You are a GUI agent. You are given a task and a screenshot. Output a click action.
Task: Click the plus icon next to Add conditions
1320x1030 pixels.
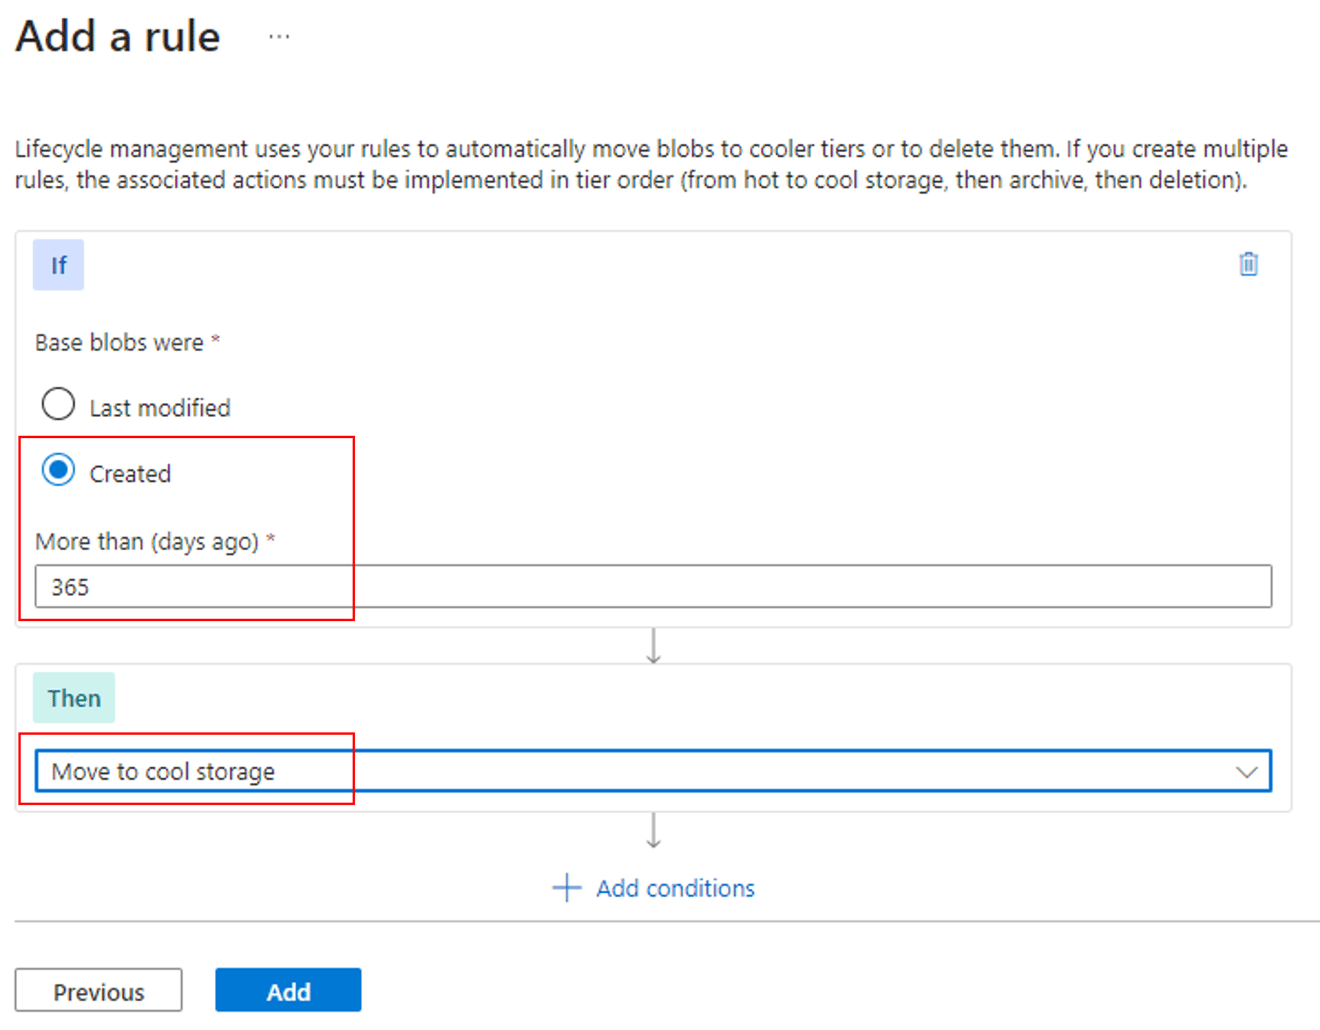(566, 887)
